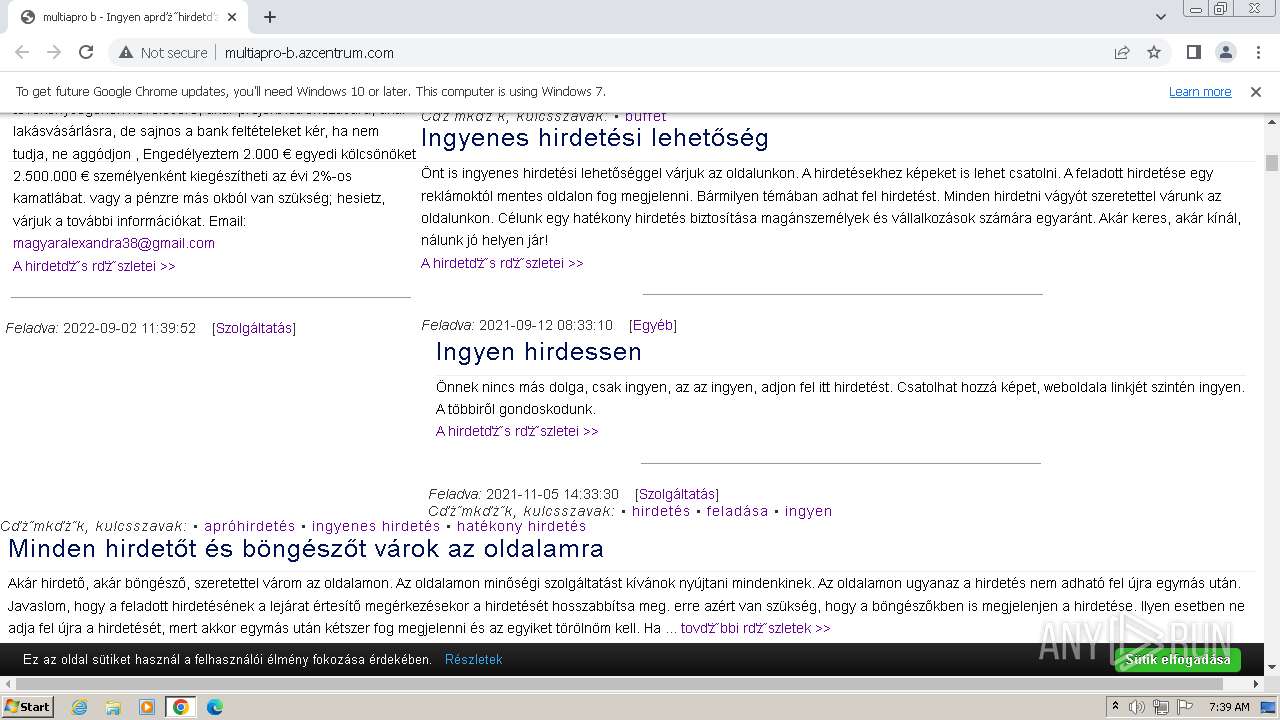
Task: Select ingyen keyword link
Action: [808, 511]
